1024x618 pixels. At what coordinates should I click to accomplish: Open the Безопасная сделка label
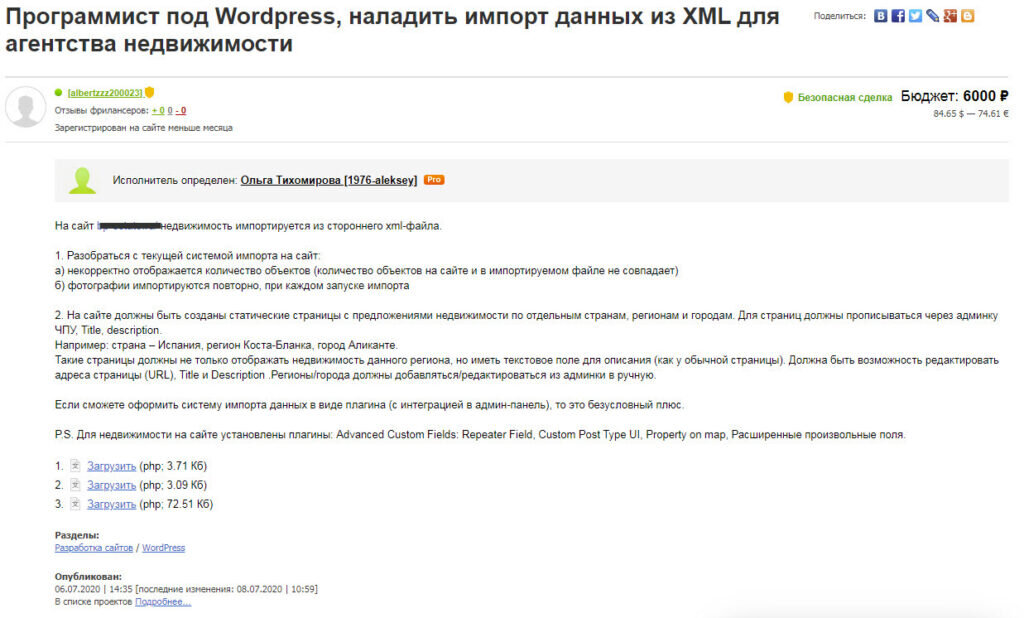tap(844, 97)
